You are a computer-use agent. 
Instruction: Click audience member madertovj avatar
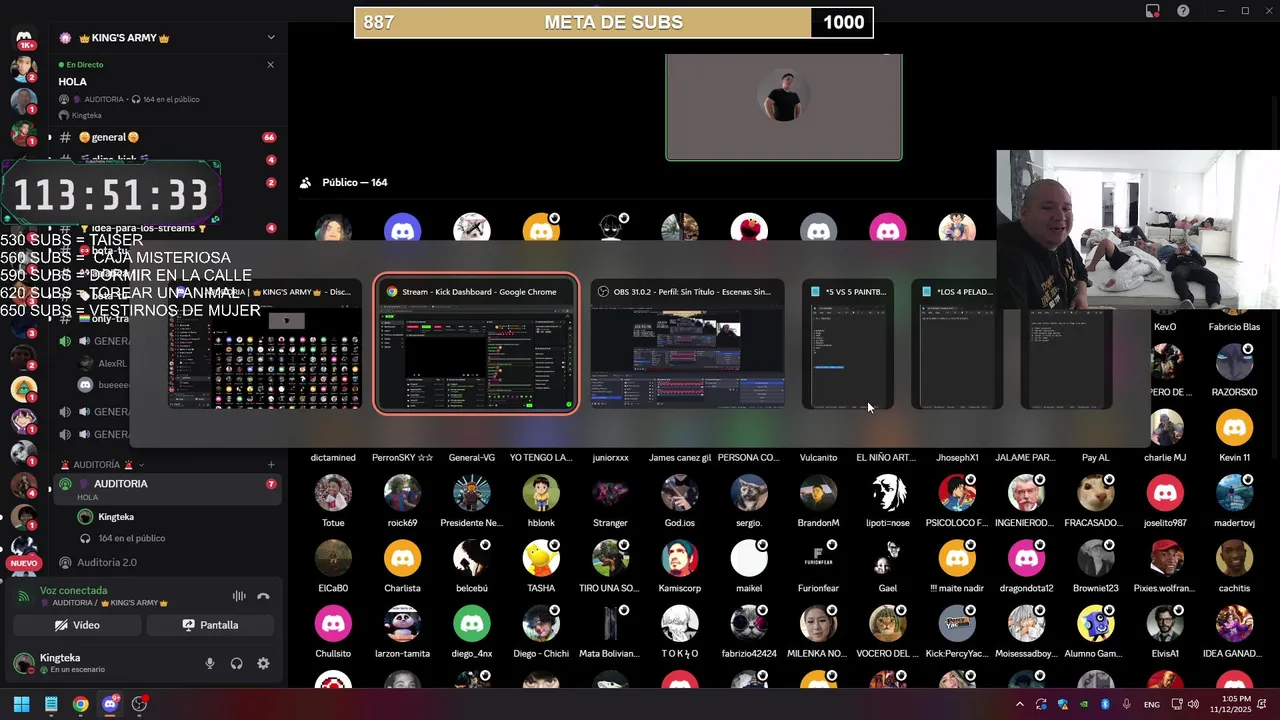(1234, 493)
